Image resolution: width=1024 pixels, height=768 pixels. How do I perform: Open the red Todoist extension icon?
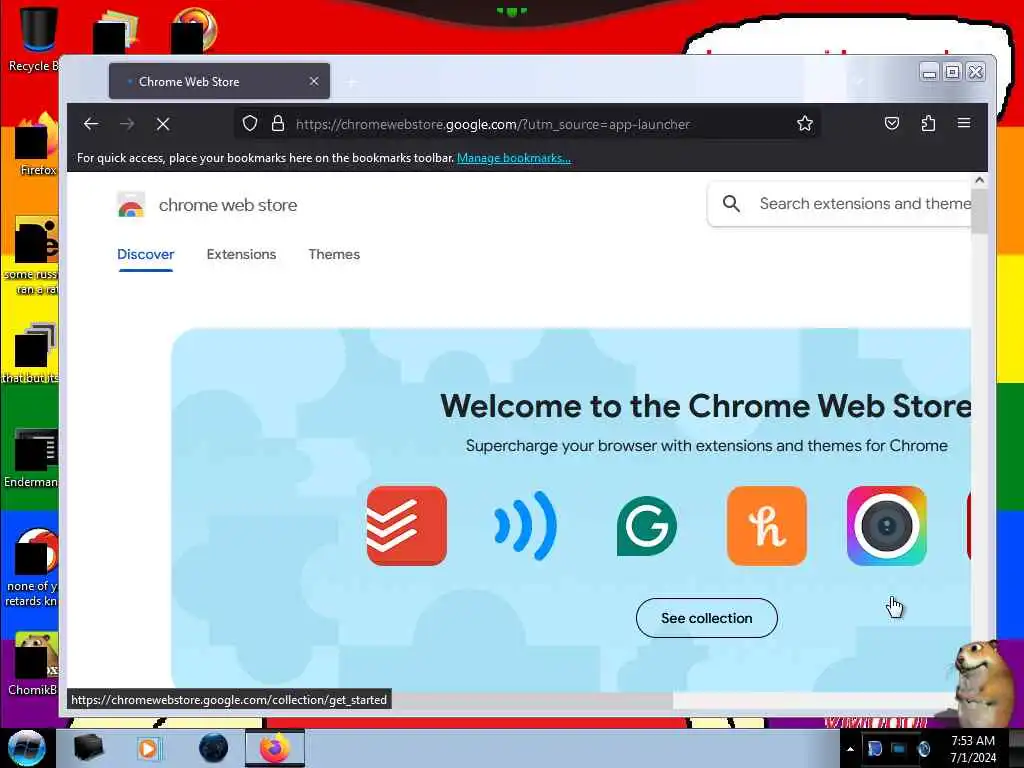pyautogui.click(x=407, y=526)
